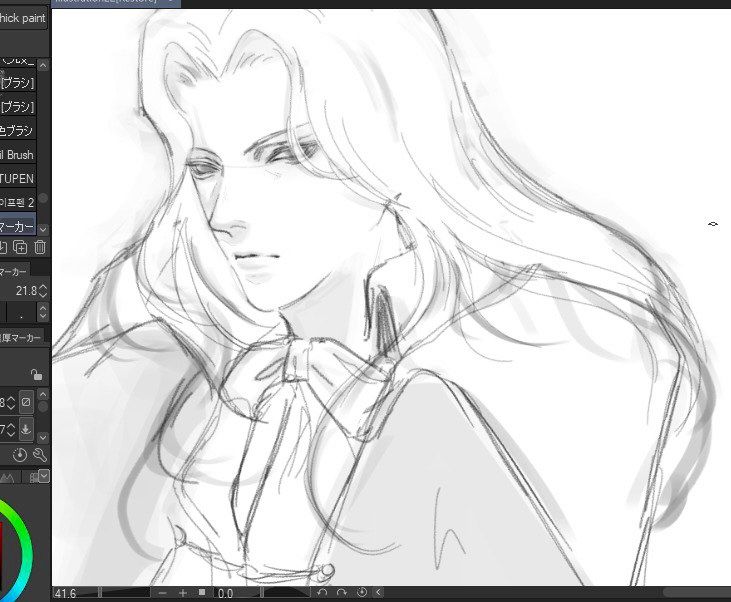
Task: Zoom in with the plus button
Action: click(x=183, y=593)
